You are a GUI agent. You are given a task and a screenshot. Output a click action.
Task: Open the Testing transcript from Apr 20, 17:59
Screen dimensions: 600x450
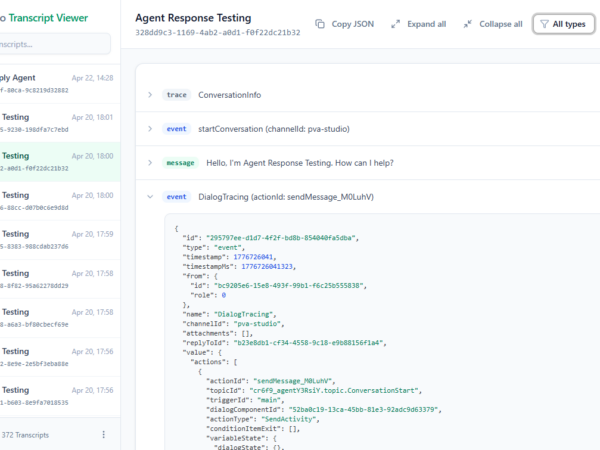click(59, 240)
